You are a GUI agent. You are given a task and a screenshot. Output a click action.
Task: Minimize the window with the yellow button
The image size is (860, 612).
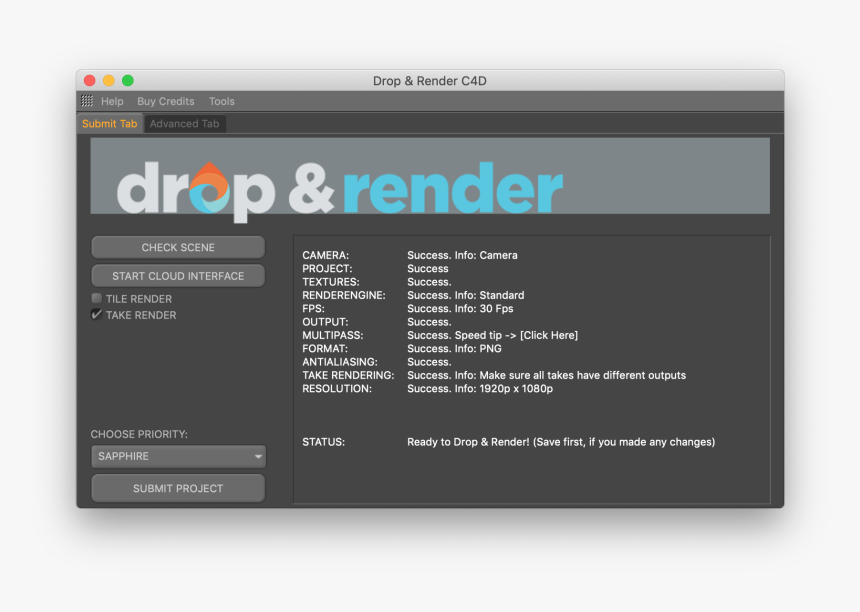tap(109, 81)
